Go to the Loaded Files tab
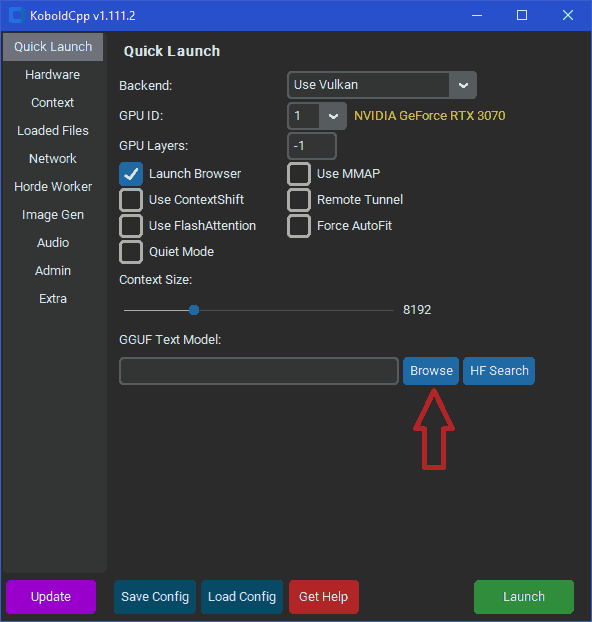The height and width of the screenshot is (622, 592). coord(53,131)
